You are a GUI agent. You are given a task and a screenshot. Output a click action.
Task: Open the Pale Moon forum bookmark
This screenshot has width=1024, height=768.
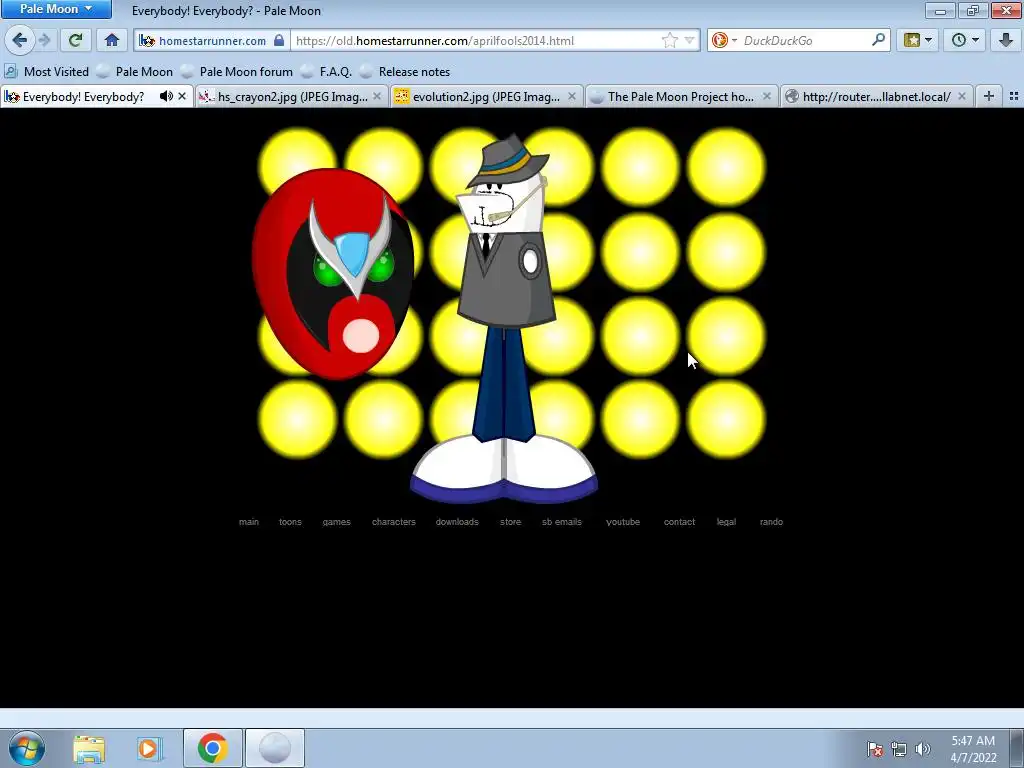(x=237, y=72)
